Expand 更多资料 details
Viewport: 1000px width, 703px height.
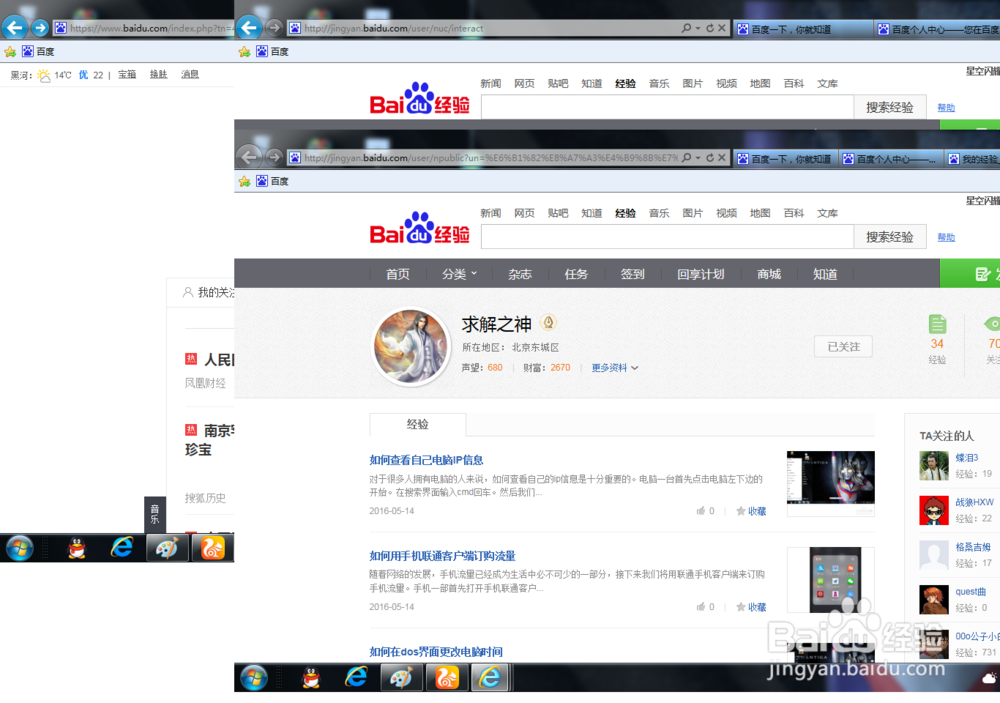pyautogui.click(x=615, y=367)
